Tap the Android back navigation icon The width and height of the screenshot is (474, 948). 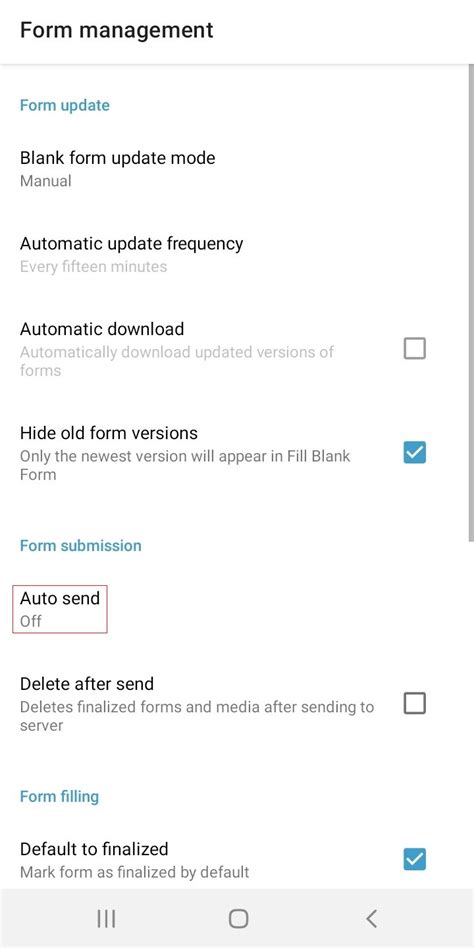[371, 918]
